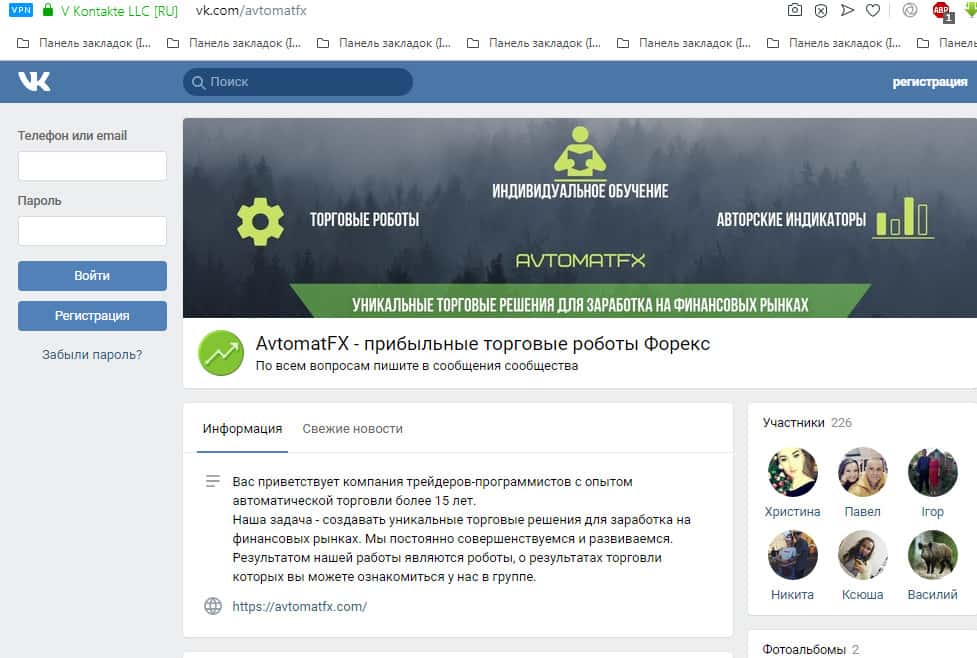The width and height of the screenshot is (977, 658).
Task: Click the AvtomatFX green chart avatar
Action: coord(221,353)
